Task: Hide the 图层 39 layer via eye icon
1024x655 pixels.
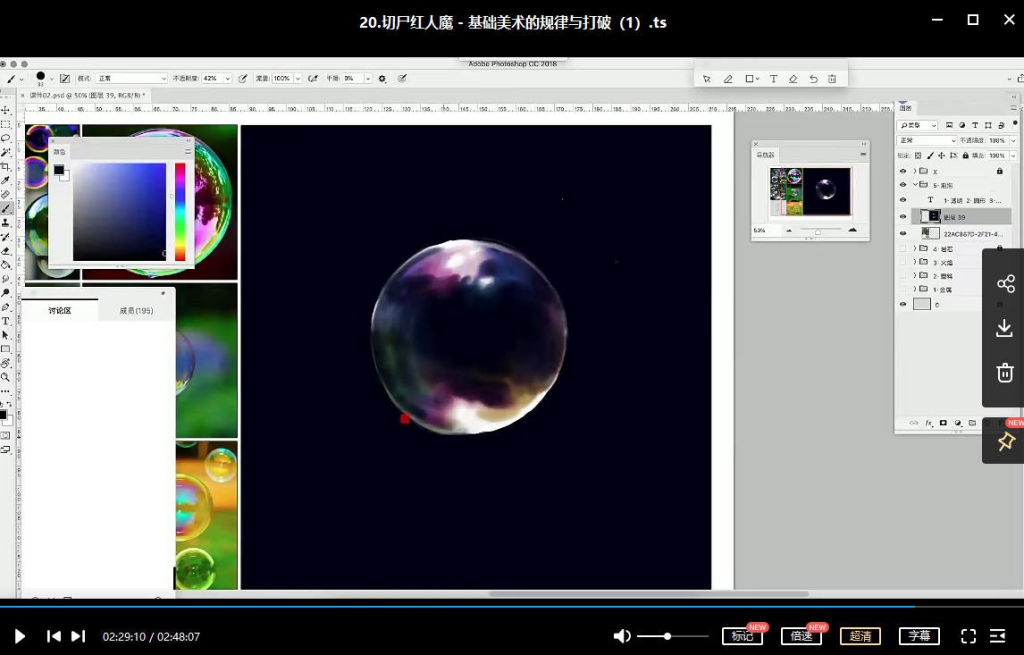Action: pyautogui.click(x=903, y=216)
